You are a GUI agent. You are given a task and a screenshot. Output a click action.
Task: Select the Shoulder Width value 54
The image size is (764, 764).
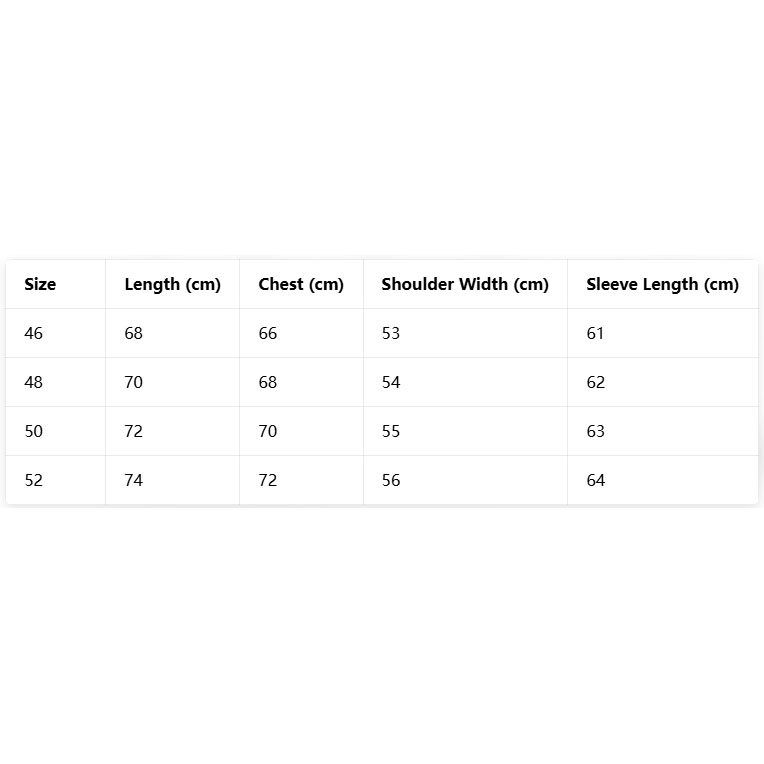point(391,382)
